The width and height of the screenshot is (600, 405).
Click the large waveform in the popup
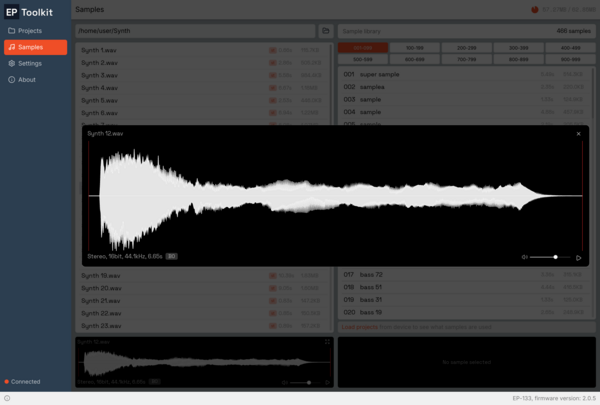pyautogui.click(x=335, y=196)
